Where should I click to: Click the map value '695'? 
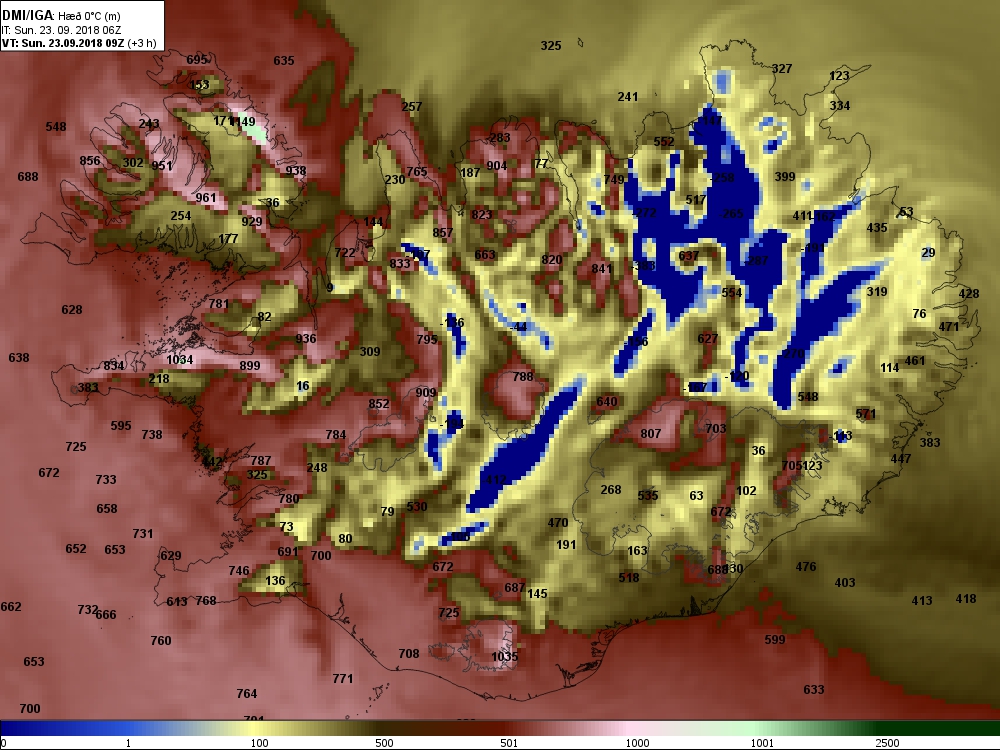(196, 59)
